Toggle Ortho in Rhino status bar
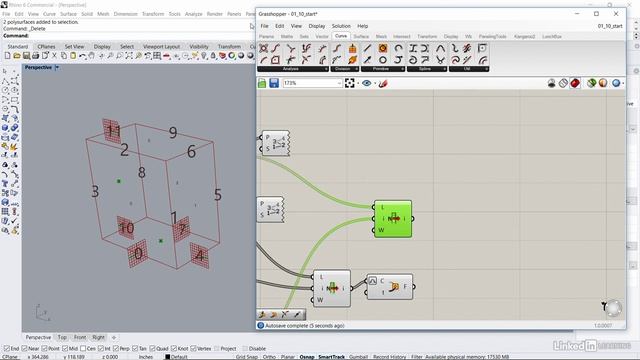 coord(269,357)
